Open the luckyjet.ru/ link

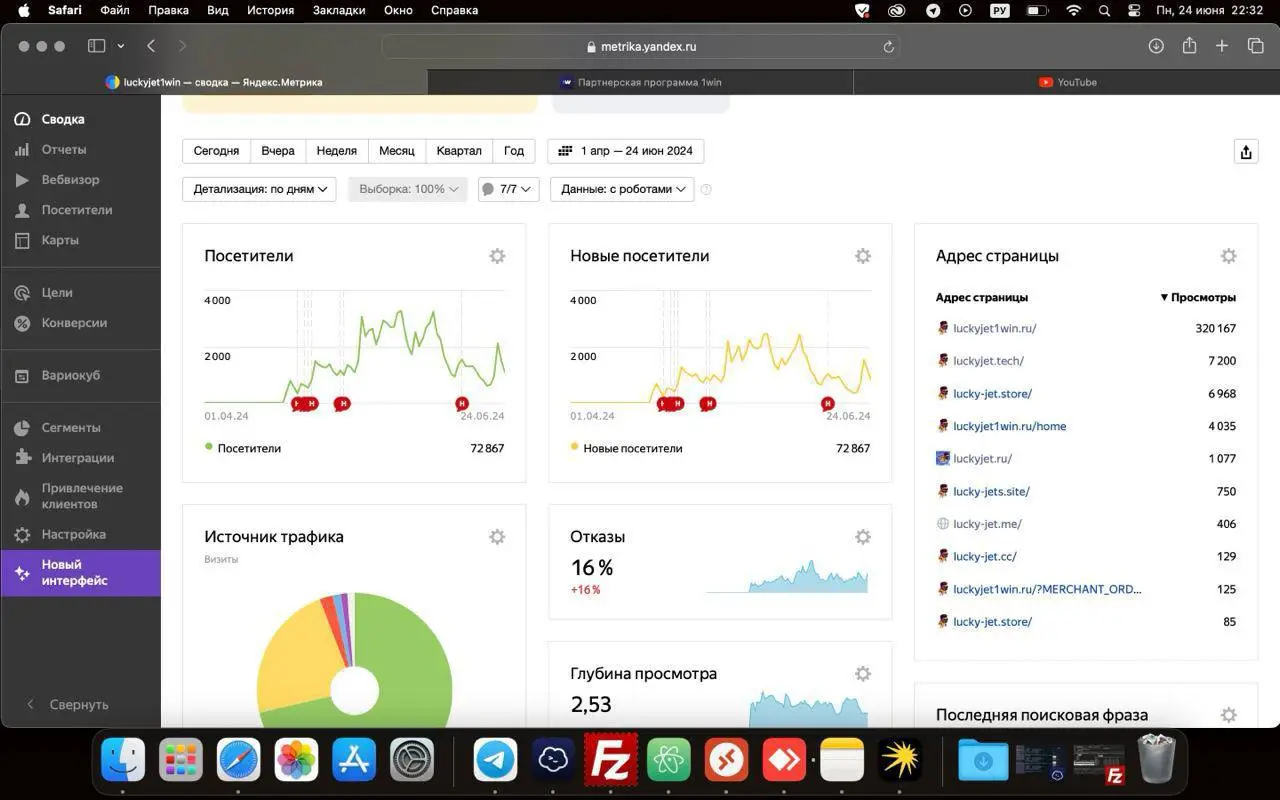(983, 459)
